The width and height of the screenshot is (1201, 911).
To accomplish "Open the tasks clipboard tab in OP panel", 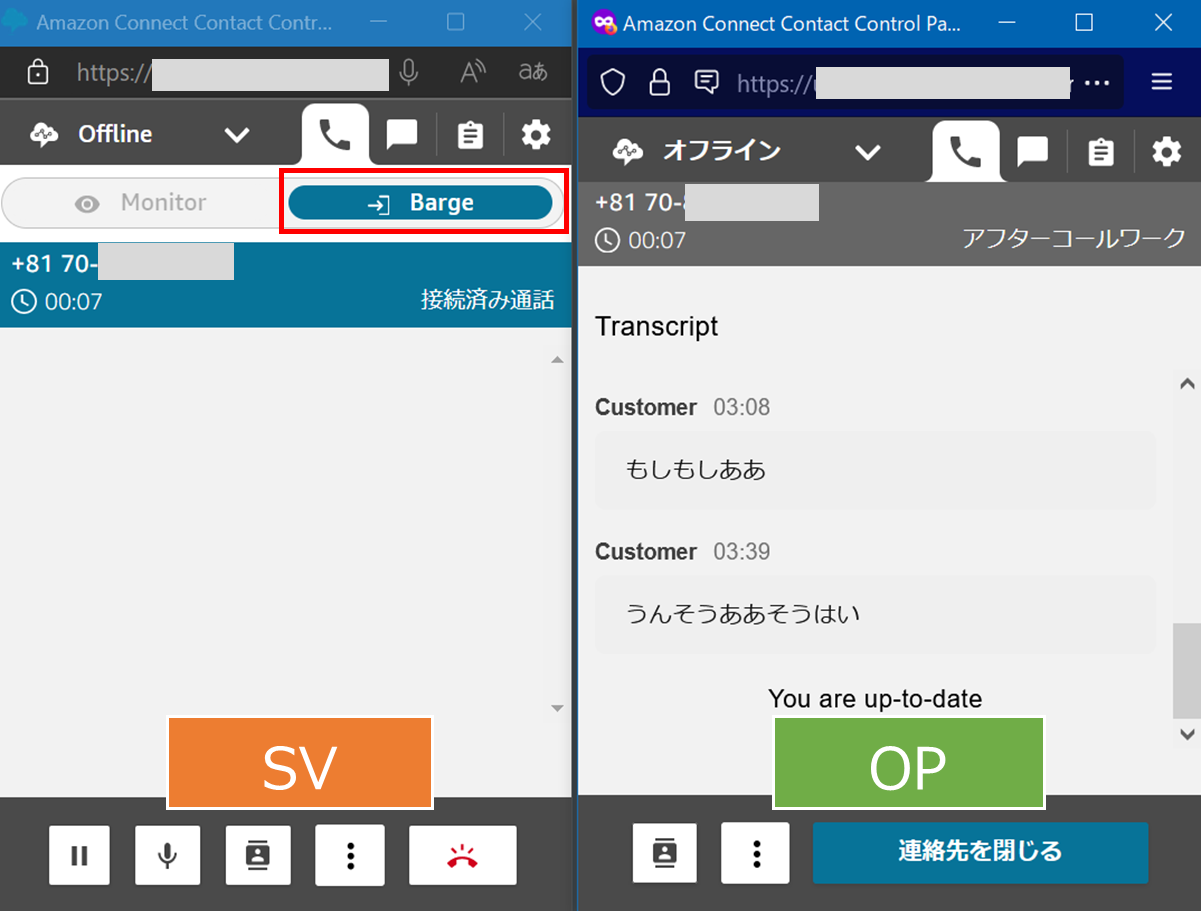I will 1100,152.
